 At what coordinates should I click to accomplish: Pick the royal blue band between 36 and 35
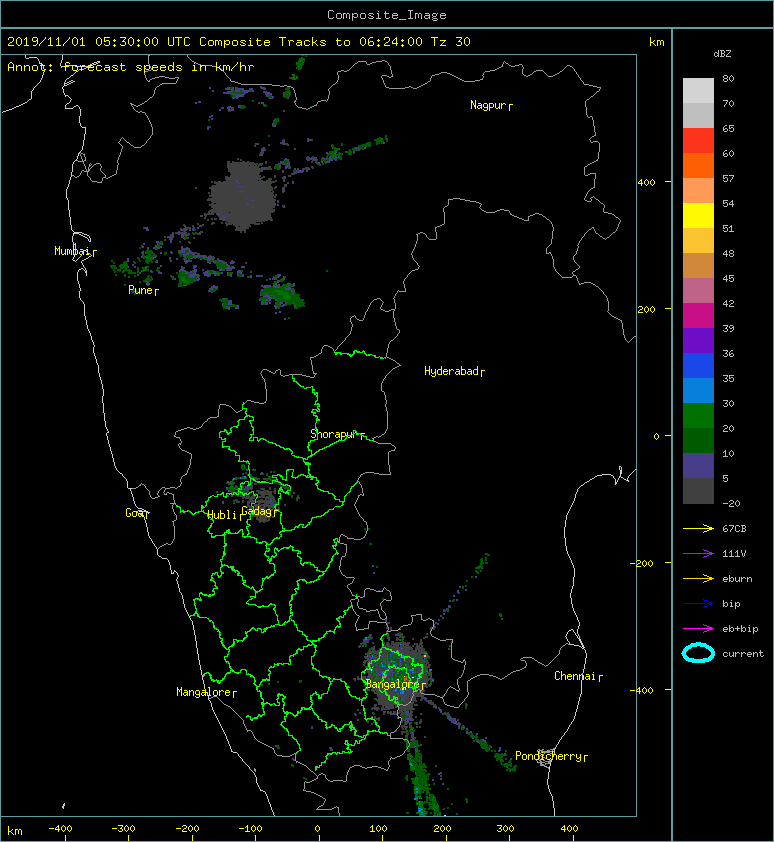click(x=698, y=366)
